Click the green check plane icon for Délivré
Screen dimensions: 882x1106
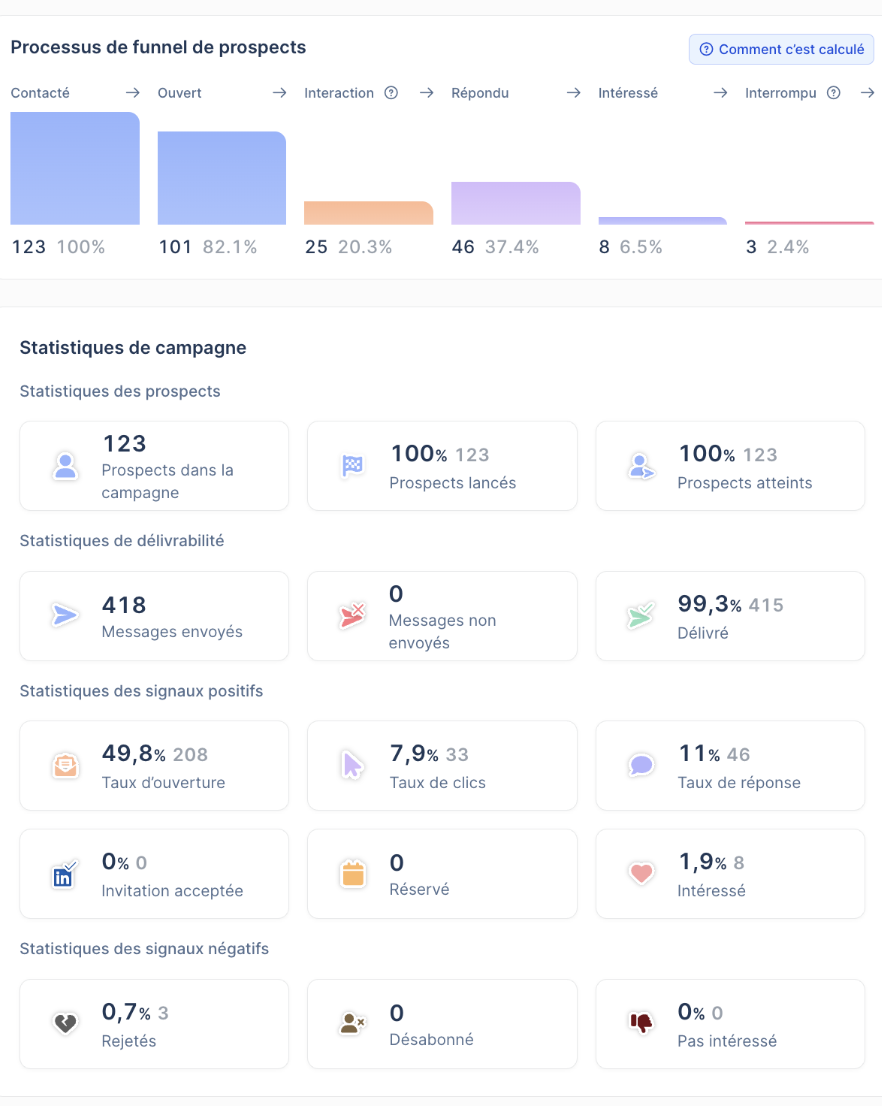[x=641, y=615]
